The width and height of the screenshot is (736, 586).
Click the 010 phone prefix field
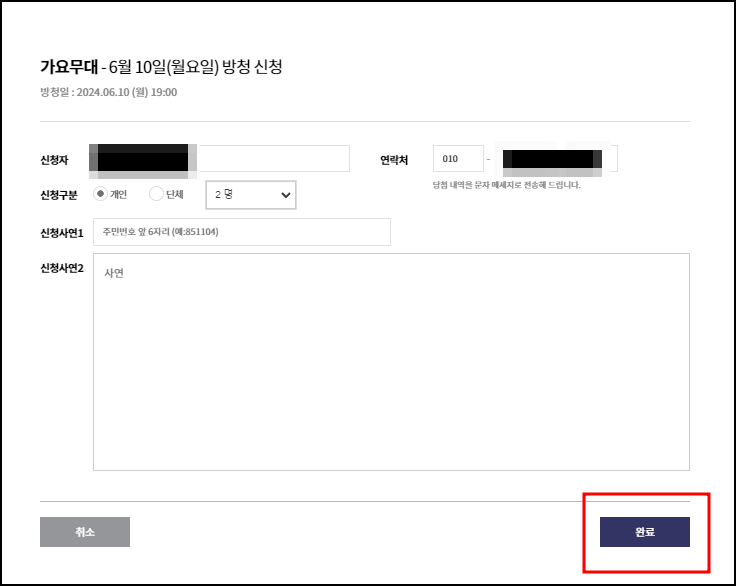pyautogui.click(x=458, y=159)
